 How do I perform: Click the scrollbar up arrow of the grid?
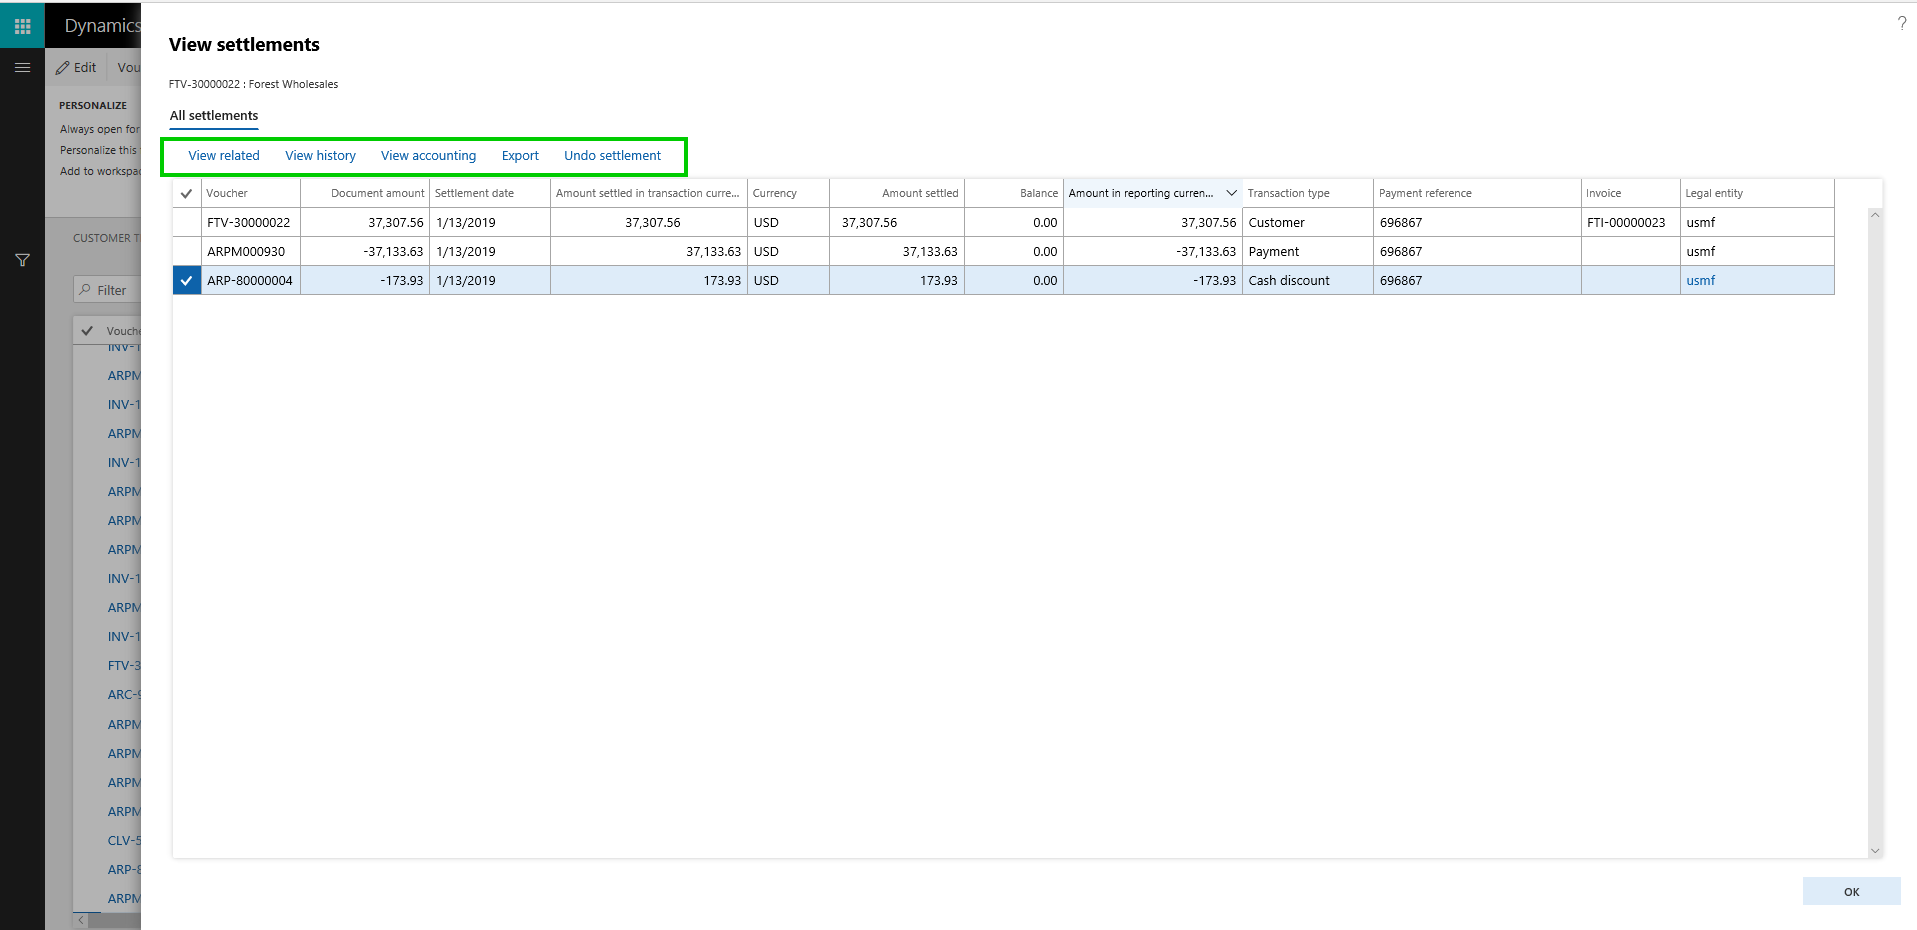(1875, 213)
